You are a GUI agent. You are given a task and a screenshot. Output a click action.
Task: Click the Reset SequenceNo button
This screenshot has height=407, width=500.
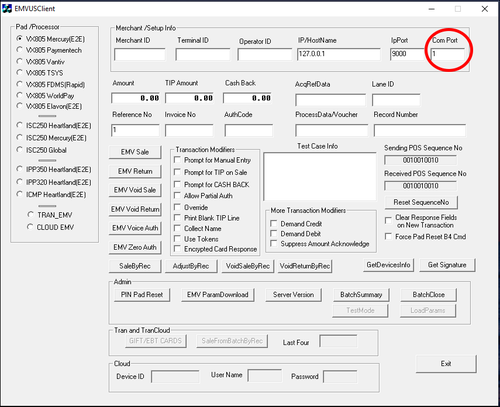coord(421,202)
